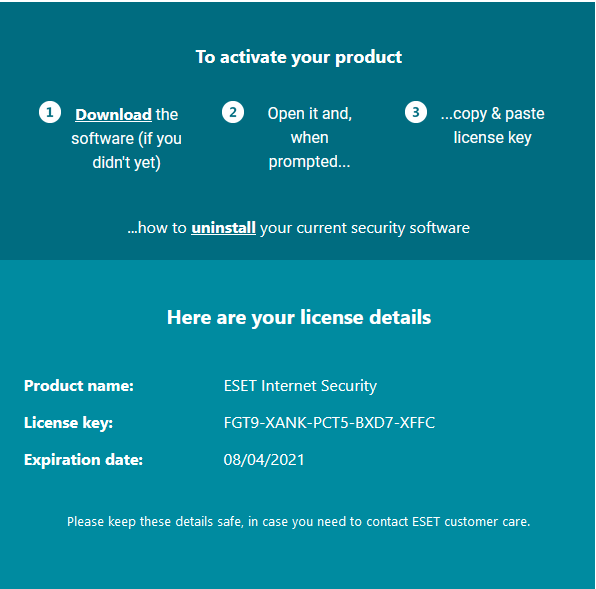The width and height of the screenshot is (596, 589).
Task: Click the 'License key:' label
Action: point(69,423)
